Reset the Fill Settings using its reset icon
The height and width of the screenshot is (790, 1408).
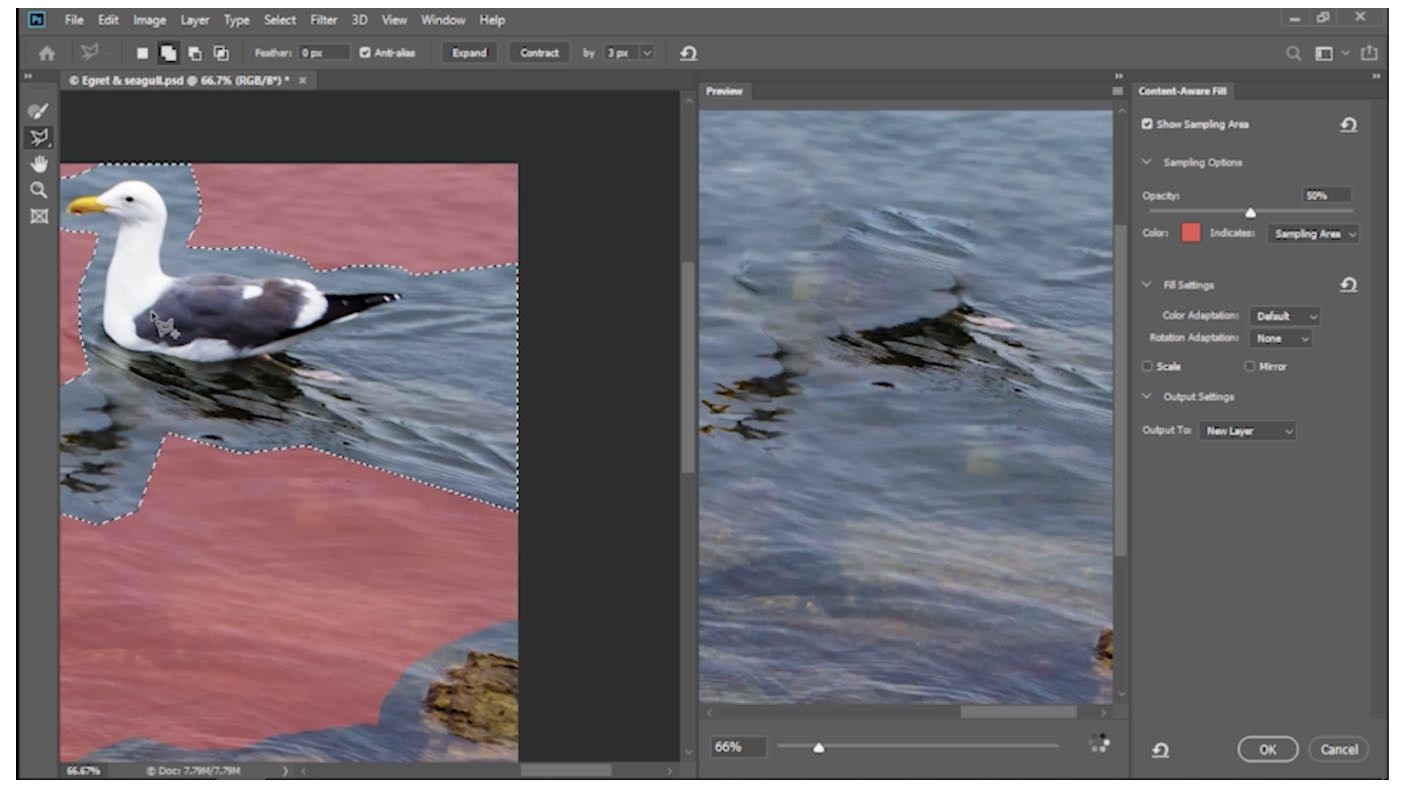click(x=1350, y=284)
